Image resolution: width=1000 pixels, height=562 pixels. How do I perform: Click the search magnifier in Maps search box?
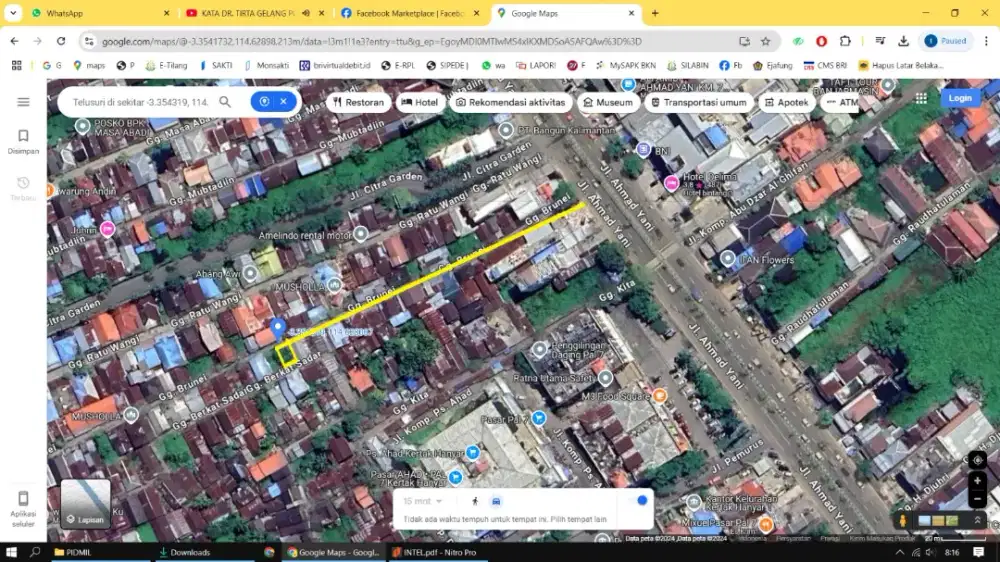point(225,102)
